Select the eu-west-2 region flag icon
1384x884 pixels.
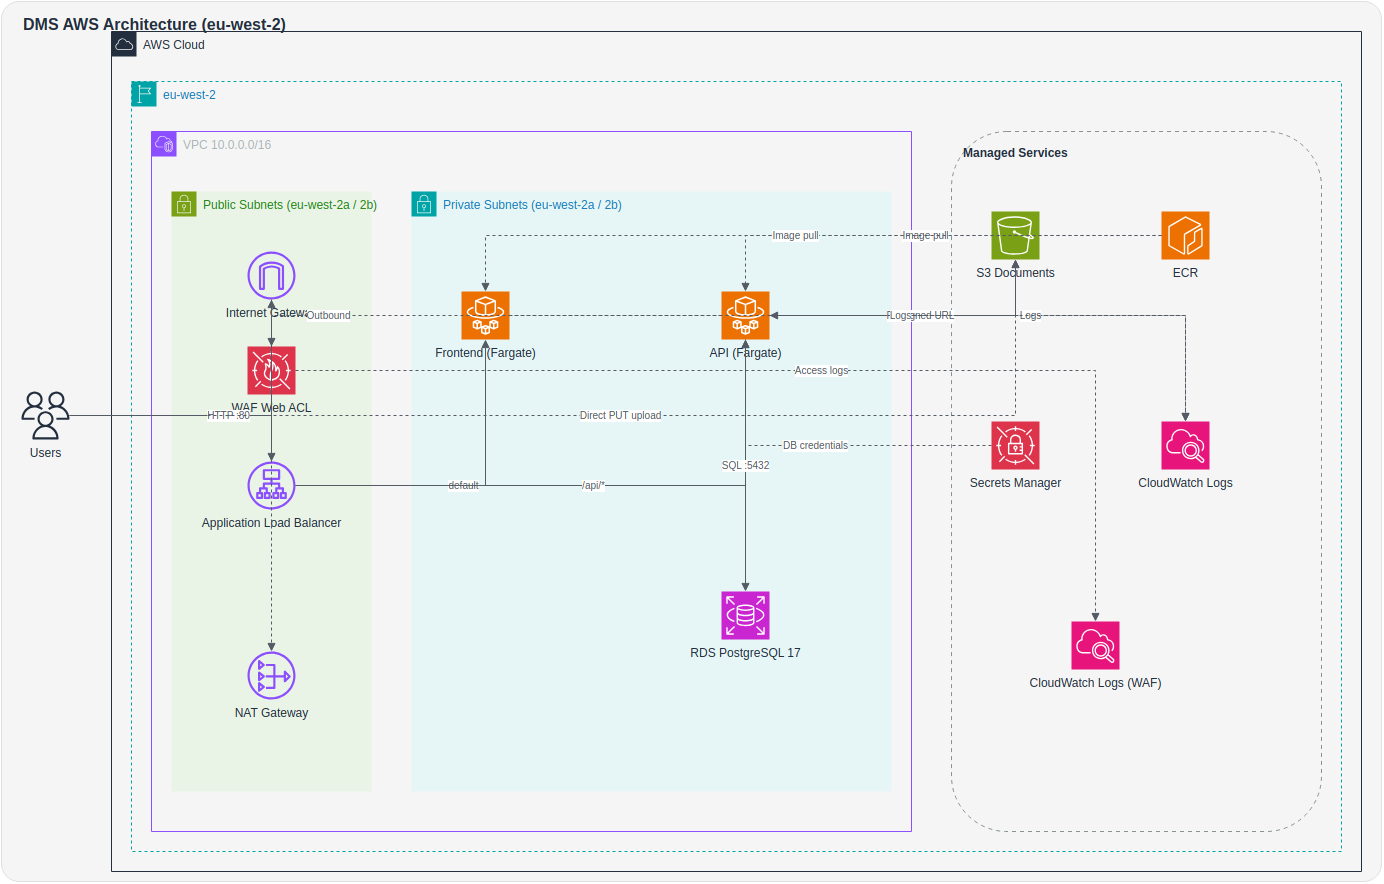click(x=144, y=94)
